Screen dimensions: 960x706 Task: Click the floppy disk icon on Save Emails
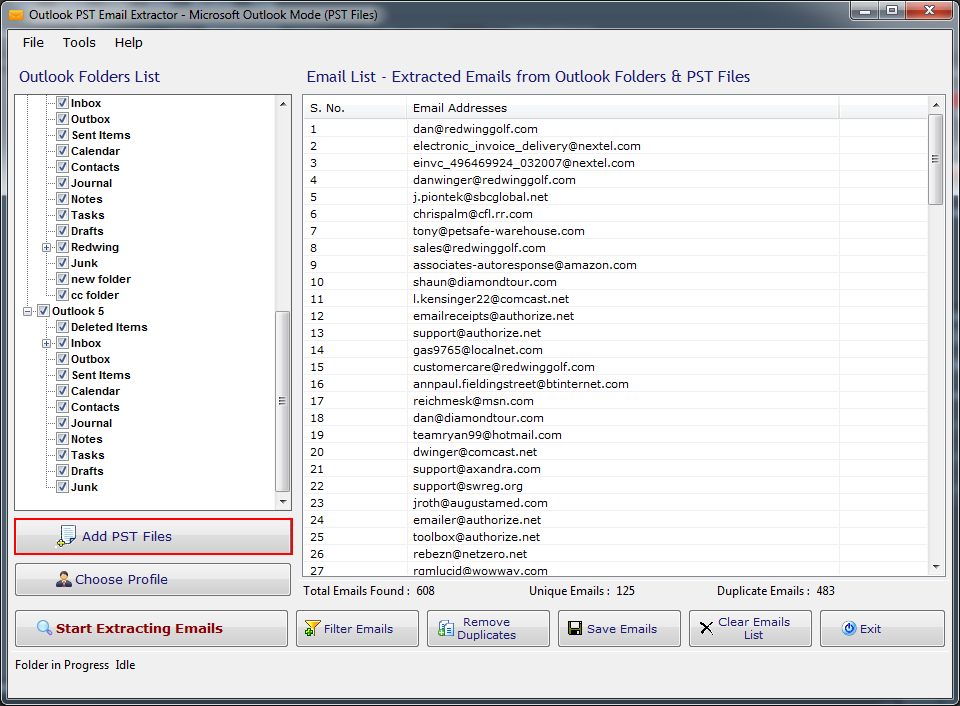[x=575, y=628]
